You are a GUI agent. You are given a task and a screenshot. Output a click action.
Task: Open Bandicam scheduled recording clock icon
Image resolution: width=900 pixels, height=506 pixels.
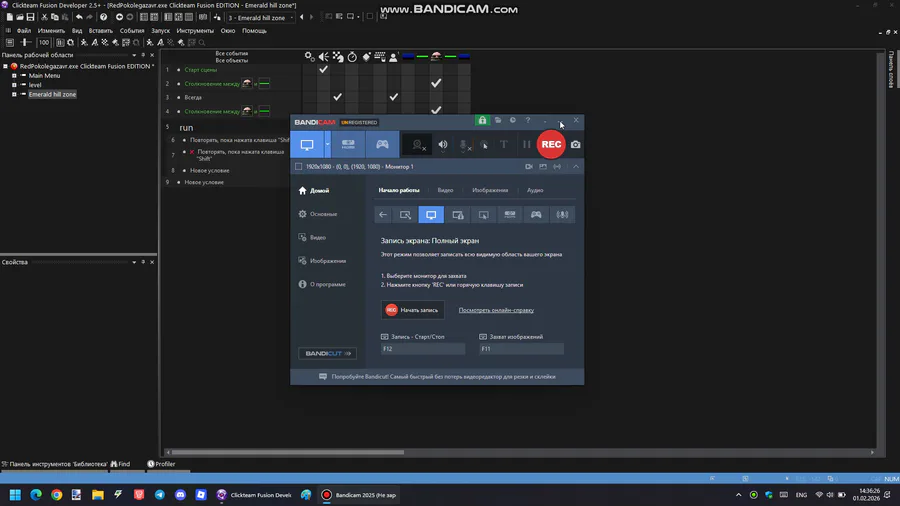[513, 120]
